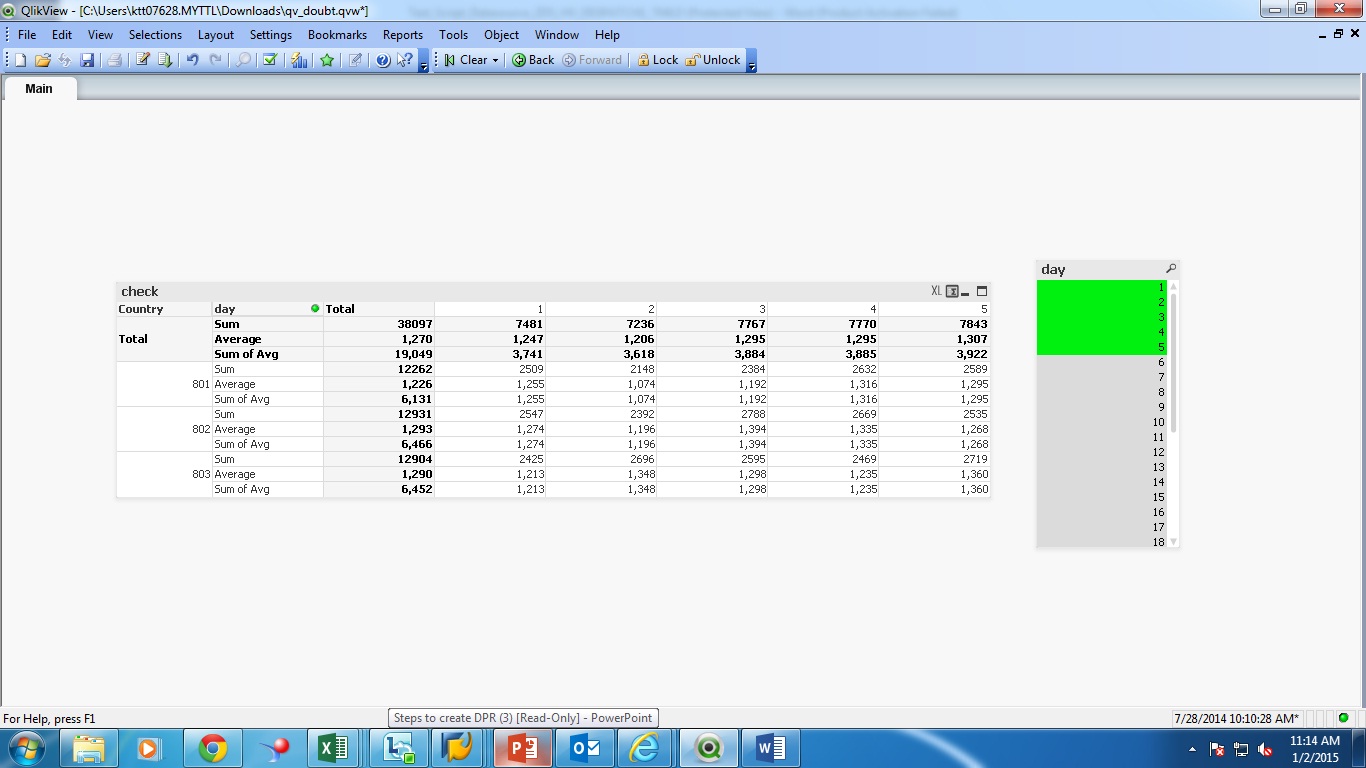Click the Sum of Avg cell 19,049
This screenshot has height=768, width=1366.
pyautogui.click(x=379, y=354)
